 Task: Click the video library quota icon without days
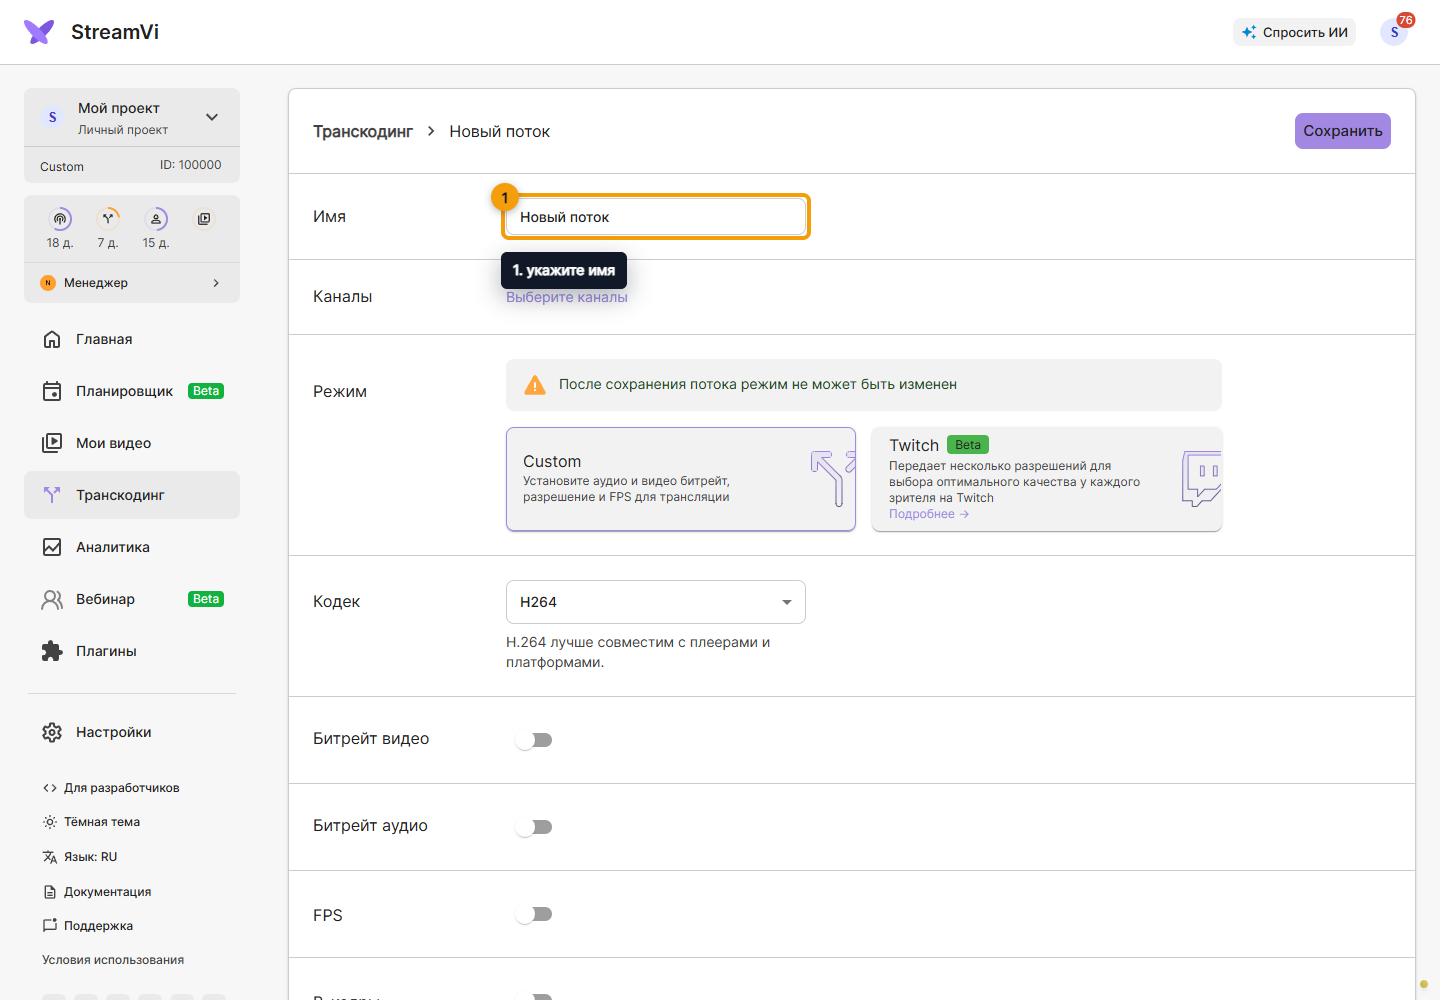click(204, 219)
